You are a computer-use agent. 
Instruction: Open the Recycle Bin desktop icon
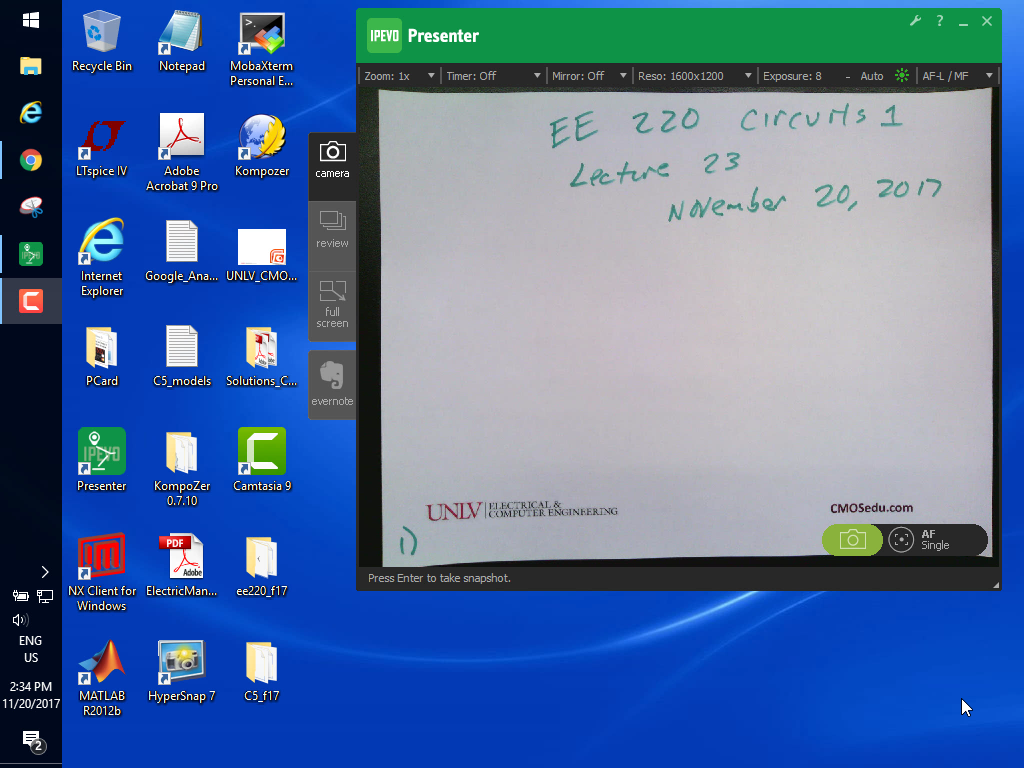101,42
